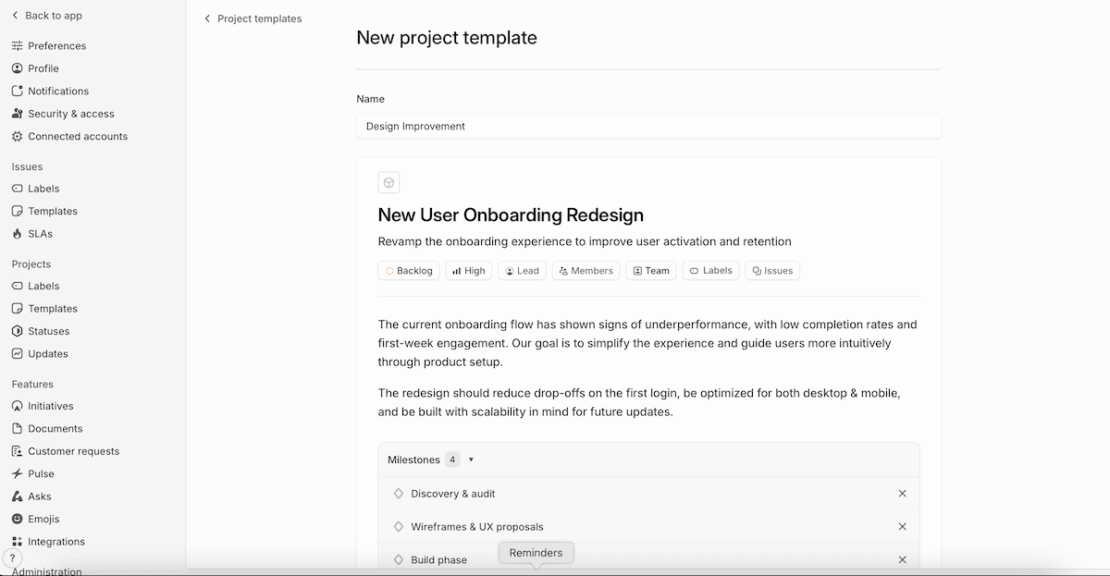Image resolution: width=1110 pixels, height=576 pixels.
Task: Open the Pulse feature icon in sidebar
Action: pyautogui.click(x=17, y=474)
